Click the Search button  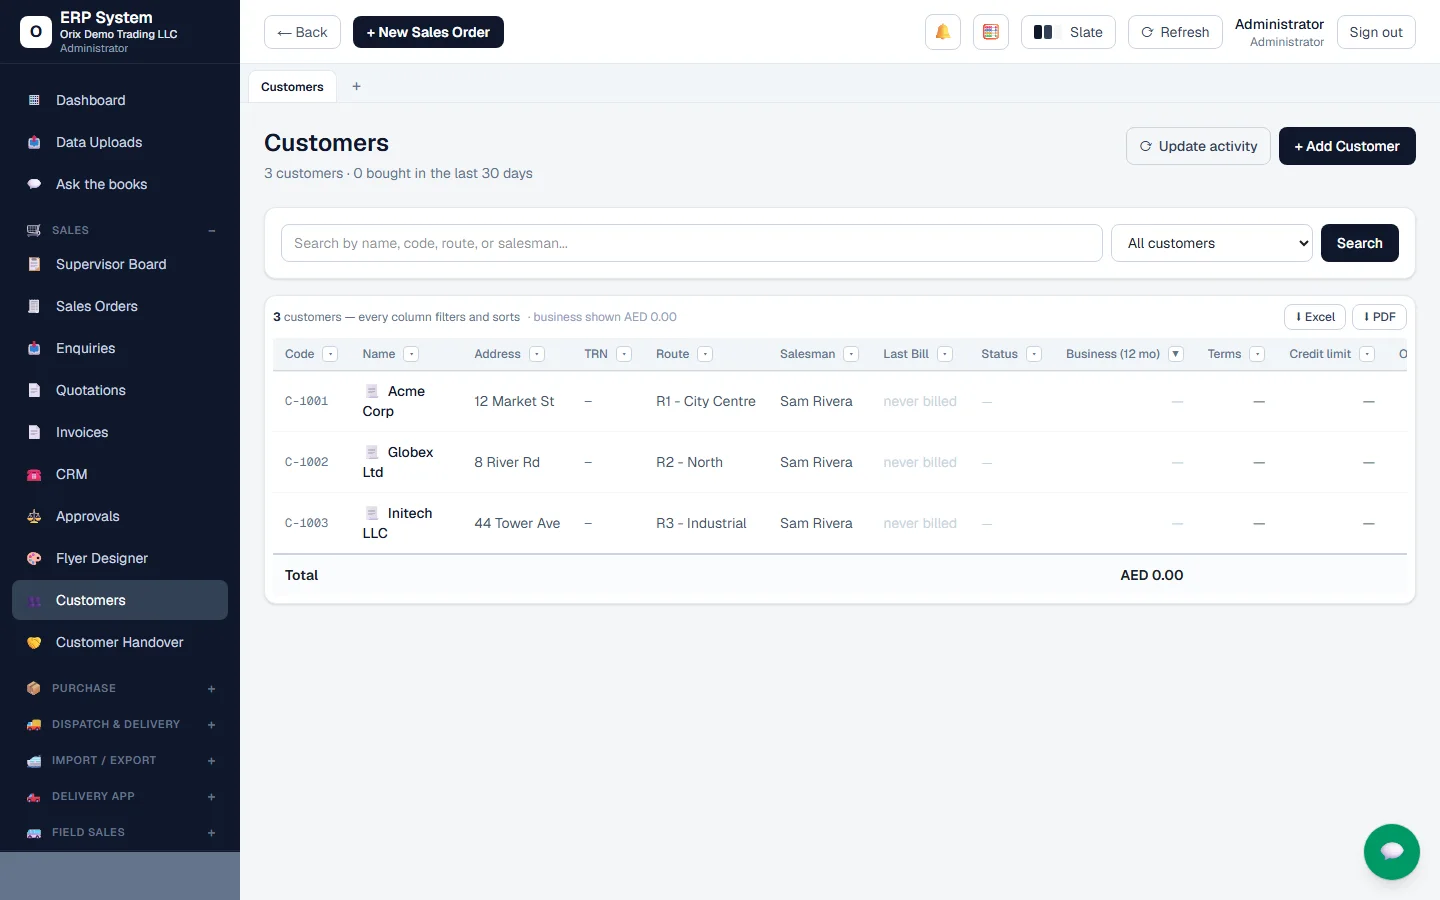1360,243
